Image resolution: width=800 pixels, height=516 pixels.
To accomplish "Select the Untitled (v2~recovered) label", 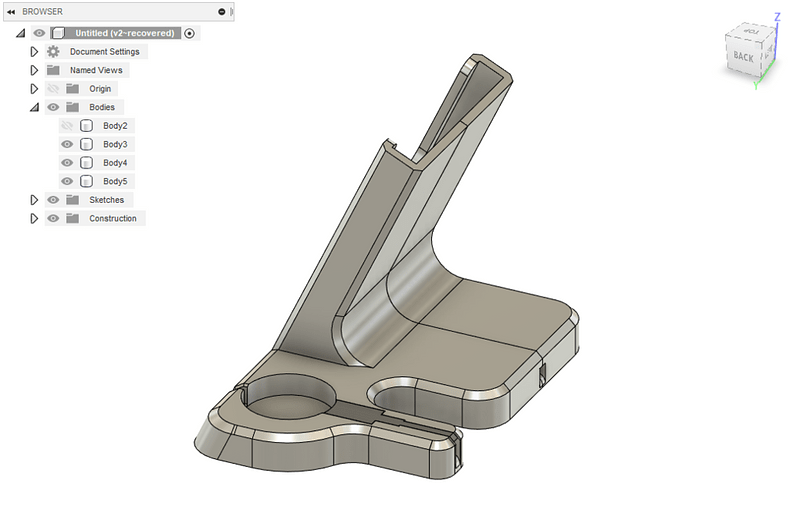I will (125, 33).
